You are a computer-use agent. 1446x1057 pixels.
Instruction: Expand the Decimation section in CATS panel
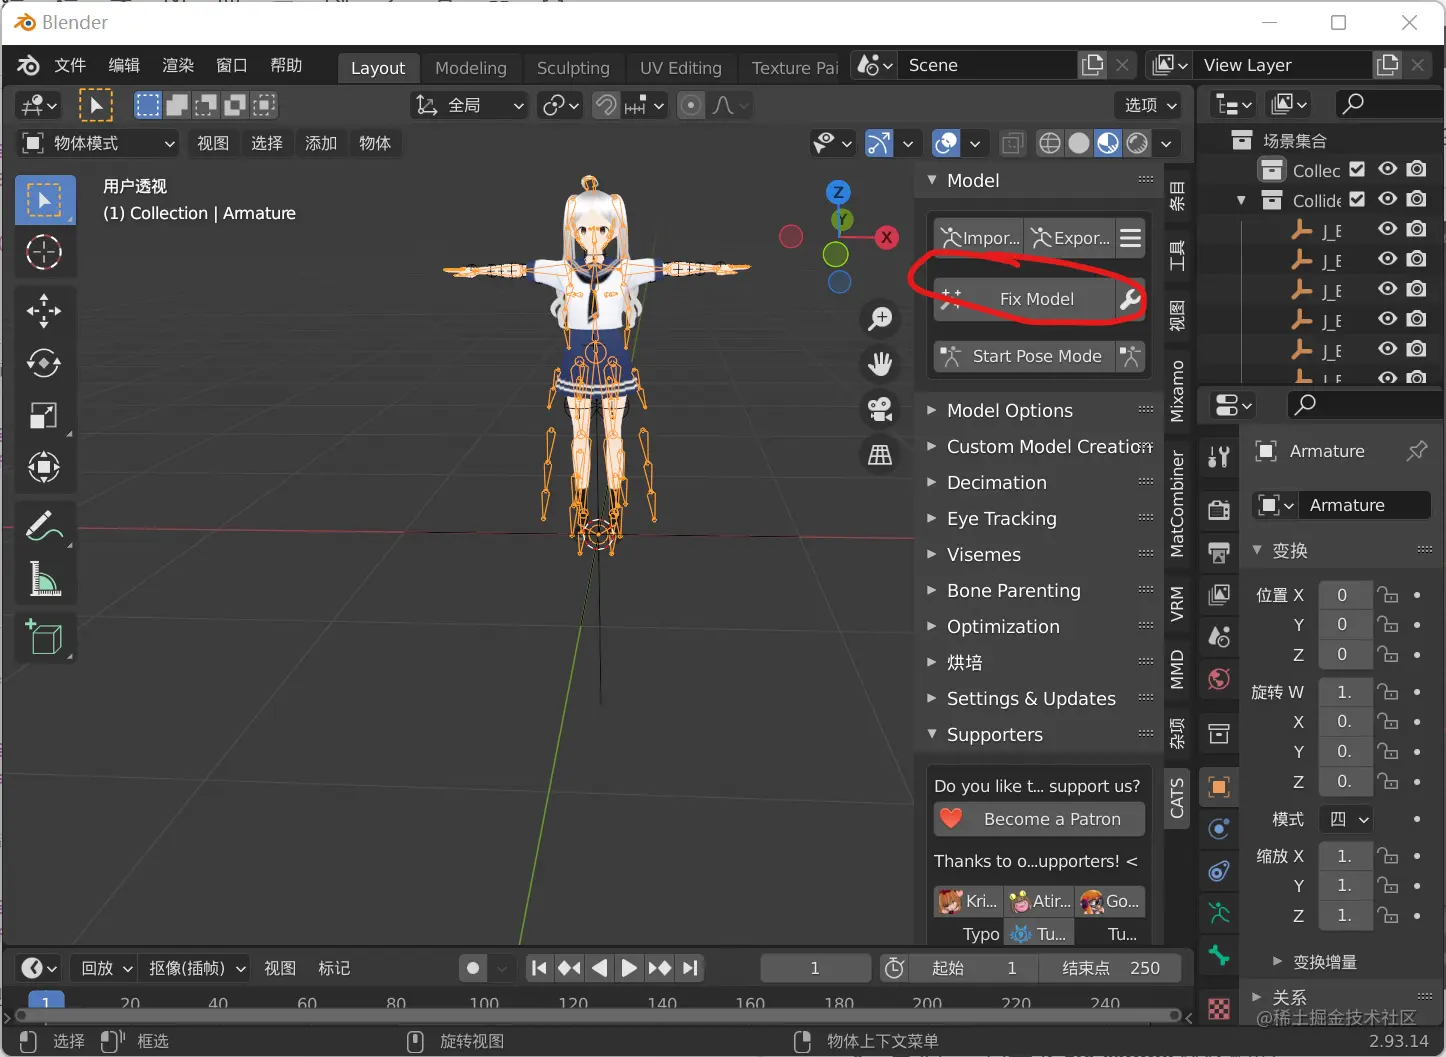point(997,482)
